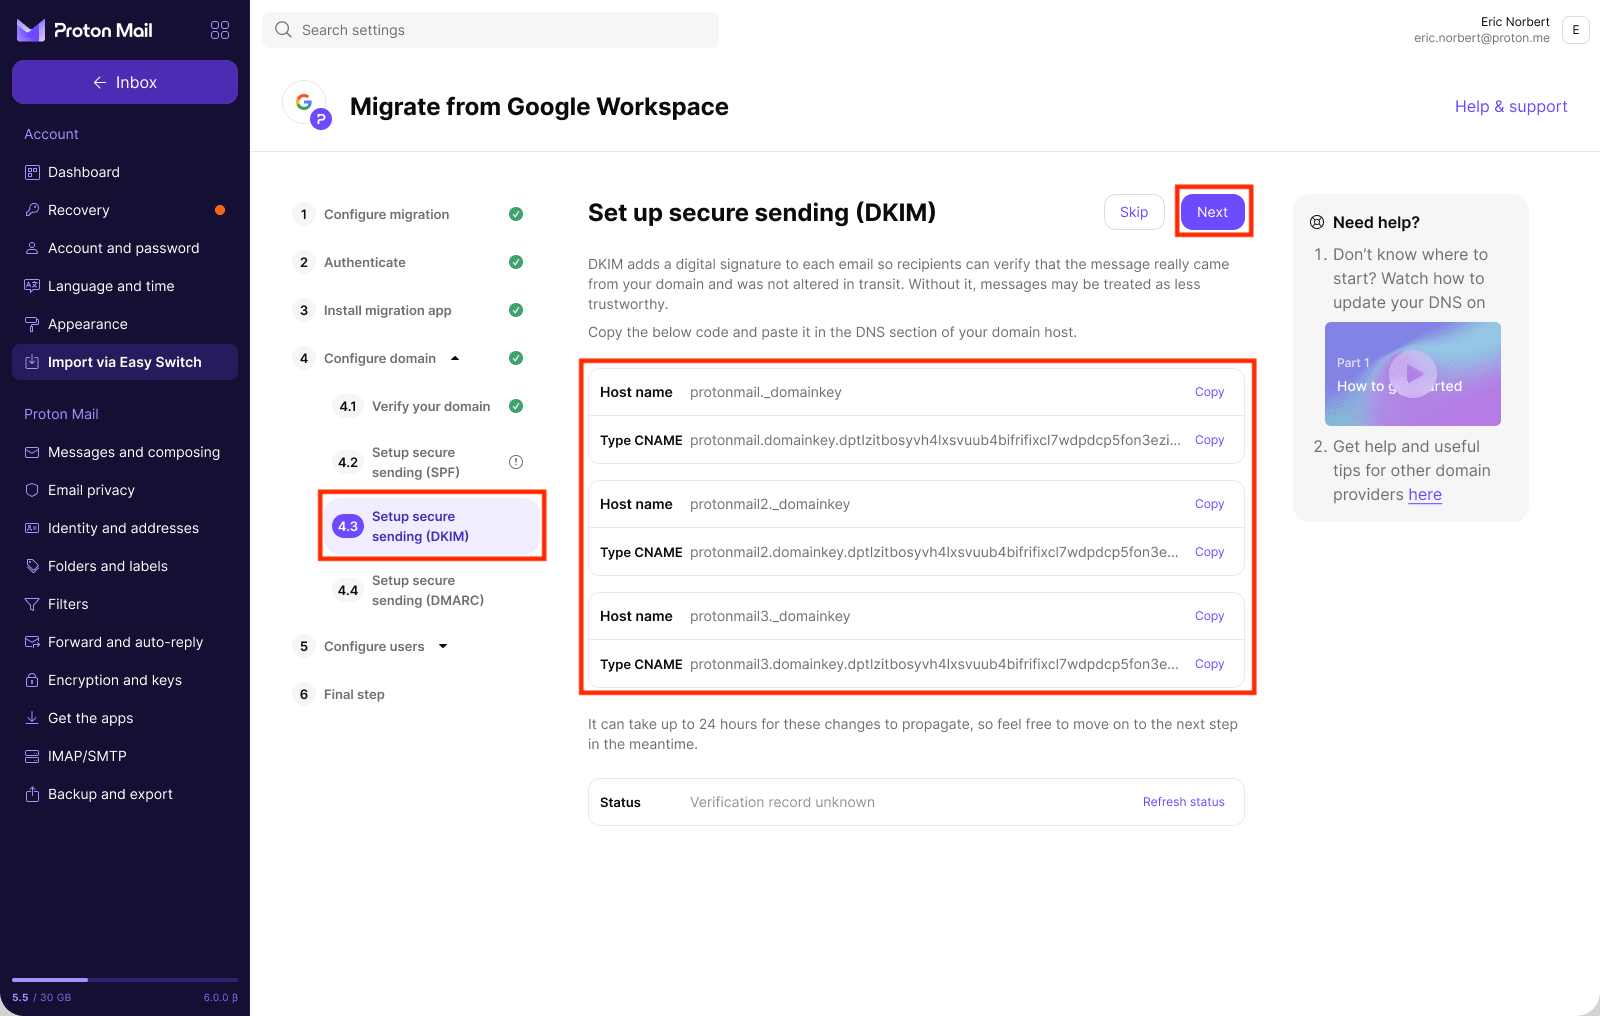Copy CNAME value for protonmail.domainkey

click(1210, 440)
